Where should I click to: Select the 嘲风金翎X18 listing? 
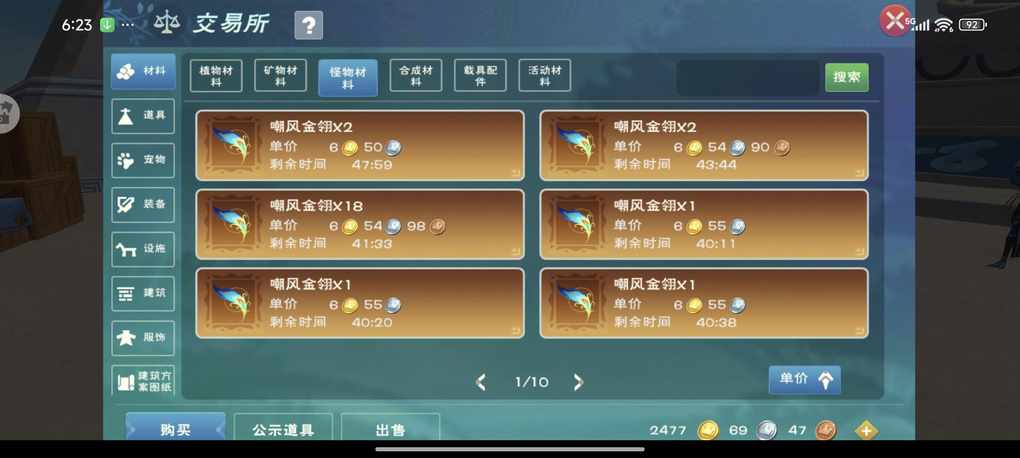(360, 224)
